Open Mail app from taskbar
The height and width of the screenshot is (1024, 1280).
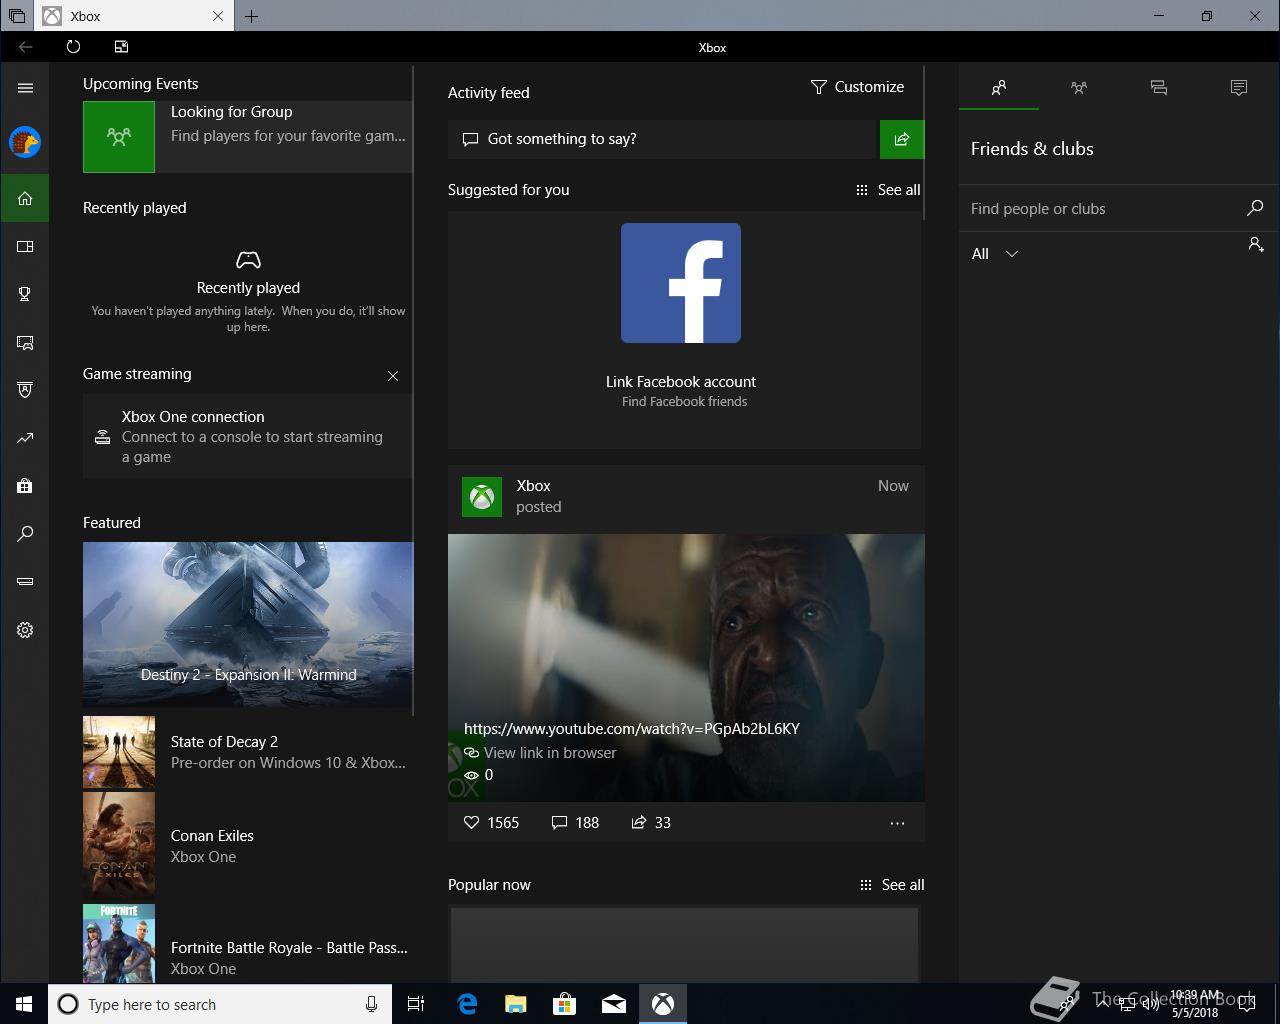point(614,1004)
